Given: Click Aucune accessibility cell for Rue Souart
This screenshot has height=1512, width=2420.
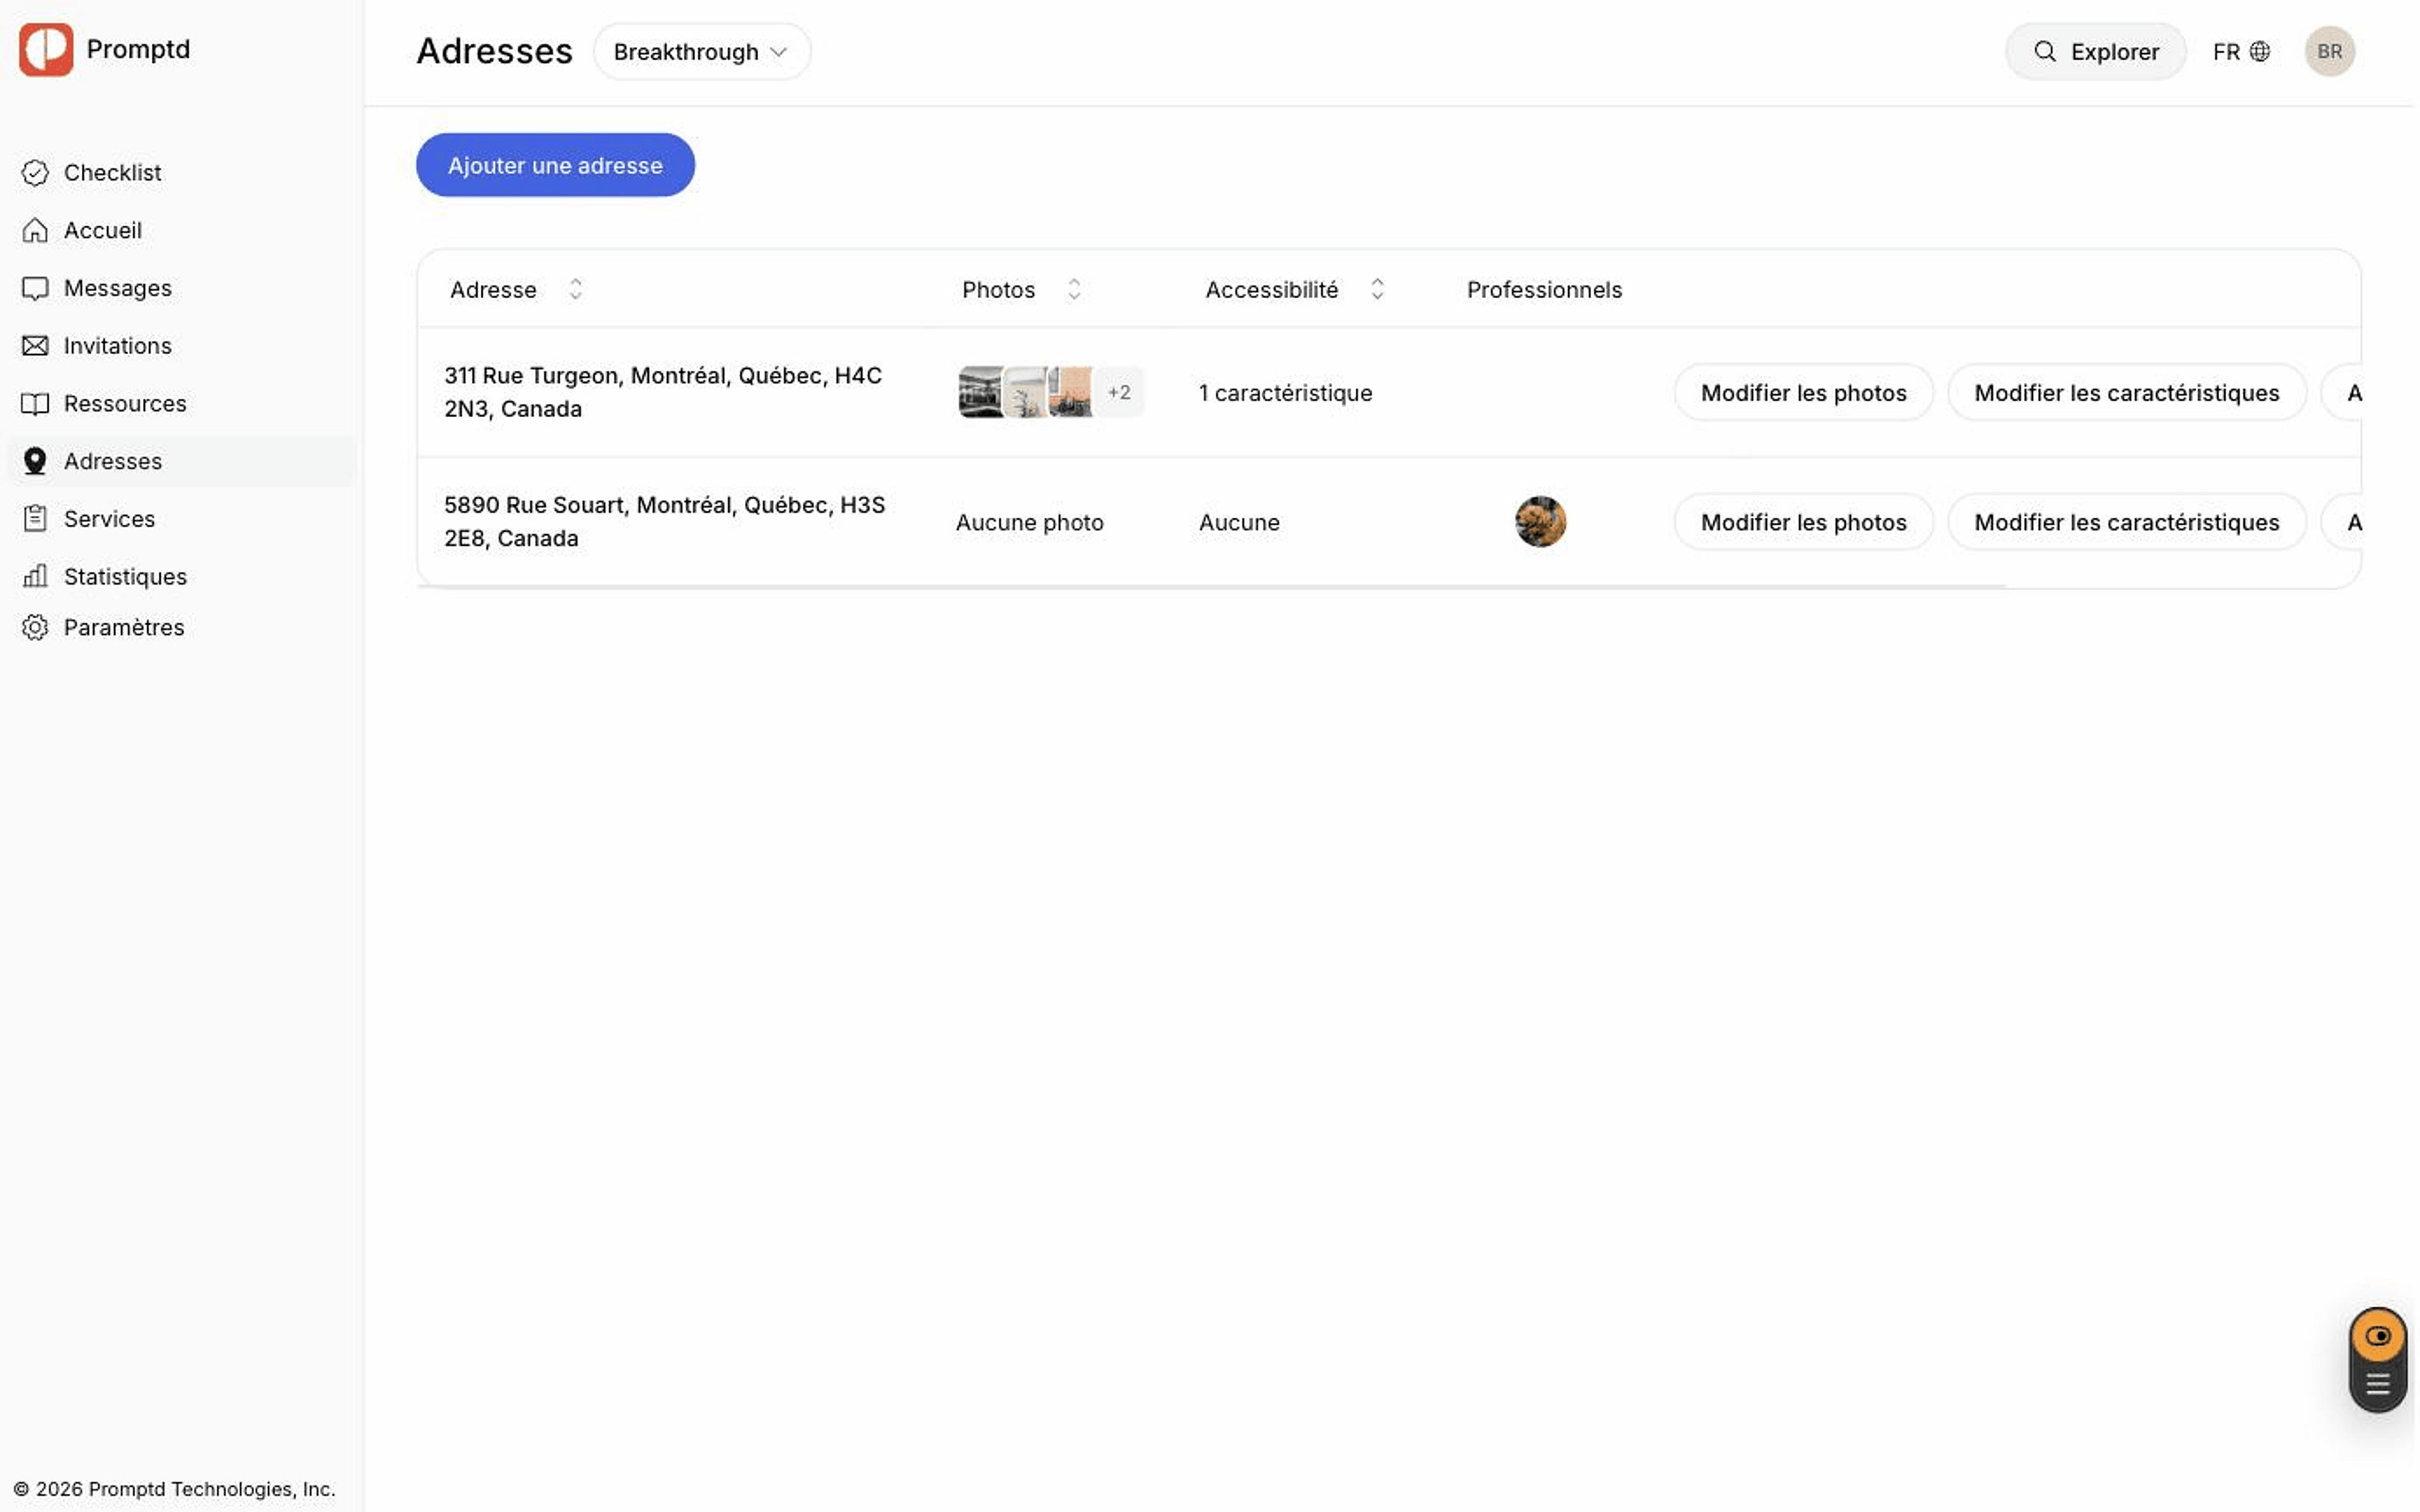Looking at the screenshot, I should (1240, 523).
